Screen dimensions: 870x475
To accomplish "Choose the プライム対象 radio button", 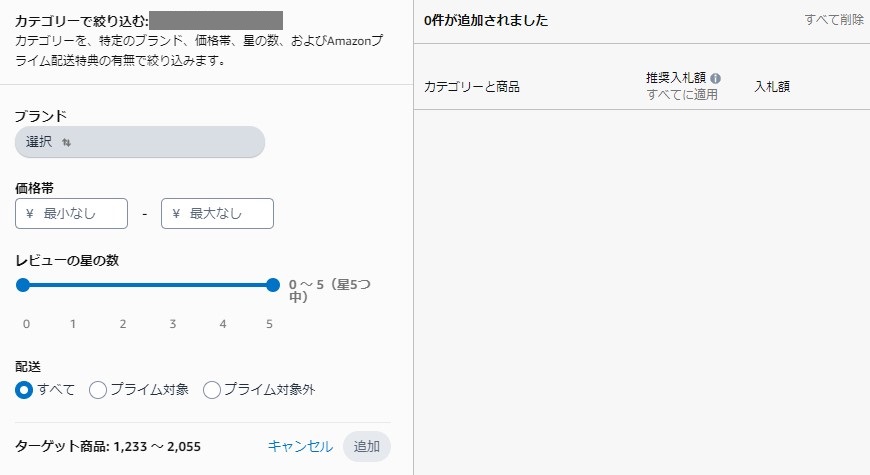I will click(x=98, y=390).
